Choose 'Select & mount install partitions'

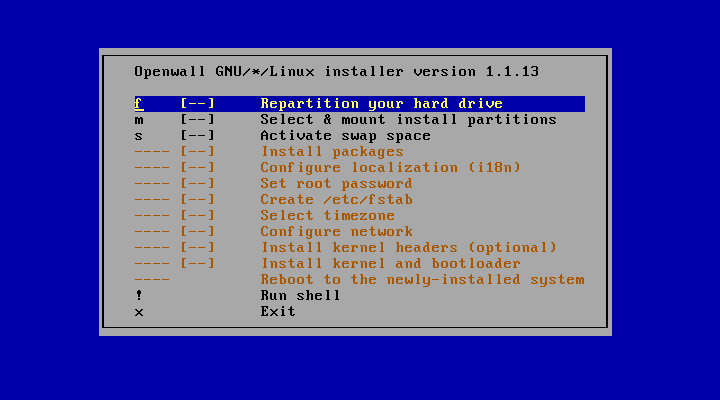click(408, 120)
